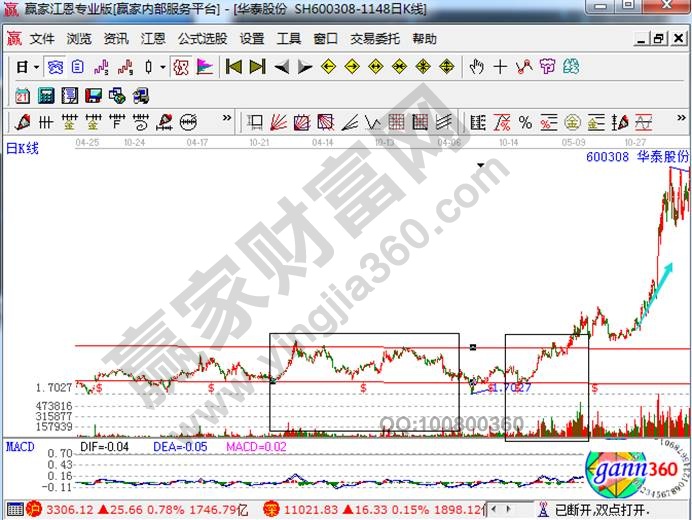692x520 pixels.
Task: Click the hand pan tool icon
Action: [476, 67]
